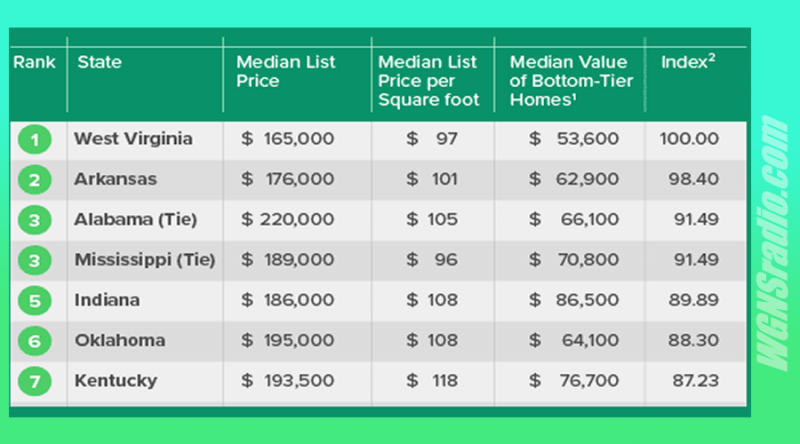Click the green rank 2 circle
The width and height of the screenshot is (800, 444).
tap(35, 180)
